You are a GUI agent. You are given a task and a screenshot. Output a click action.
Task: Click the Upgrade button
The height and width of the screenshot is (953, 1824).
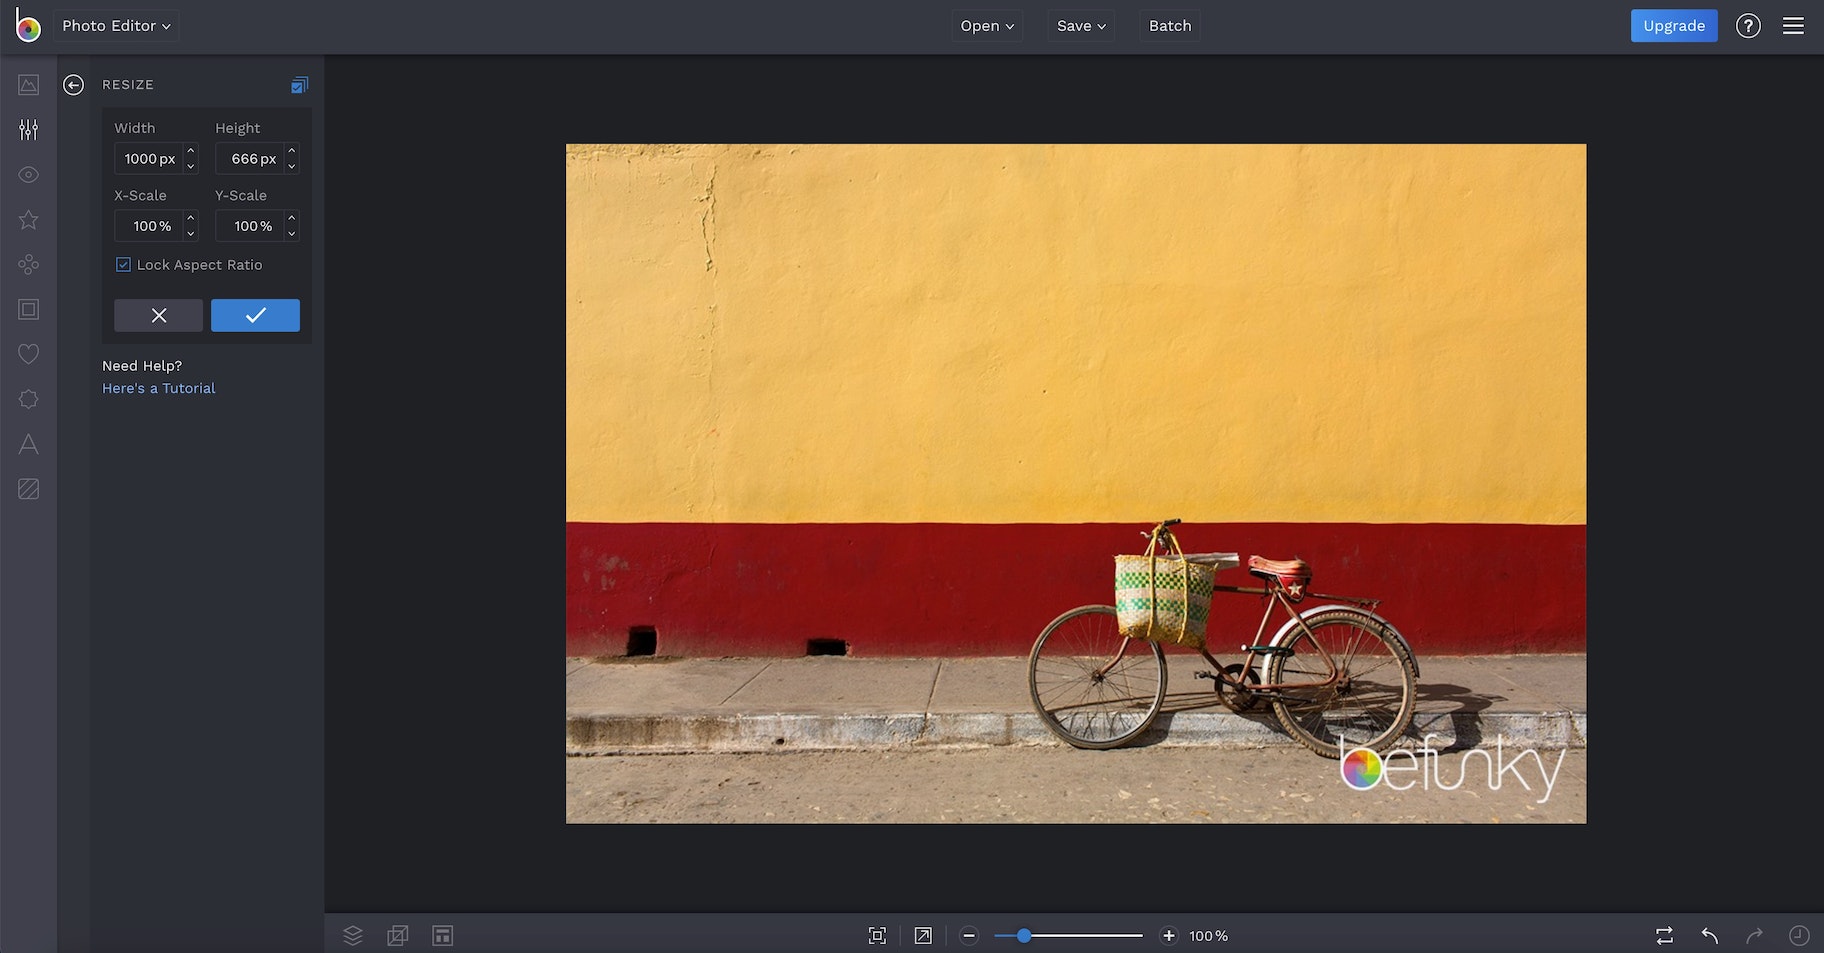1673,26
